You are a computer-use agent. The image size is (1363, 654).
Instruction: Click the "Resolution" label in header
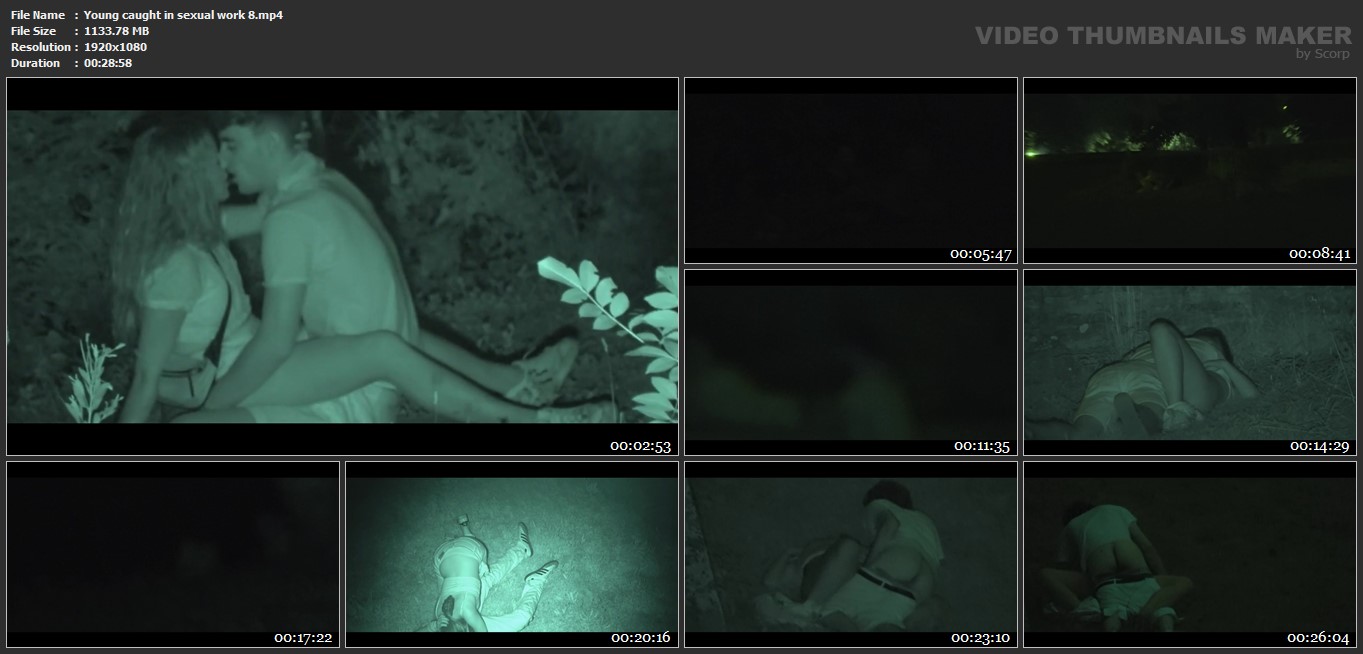pos(40,47)
